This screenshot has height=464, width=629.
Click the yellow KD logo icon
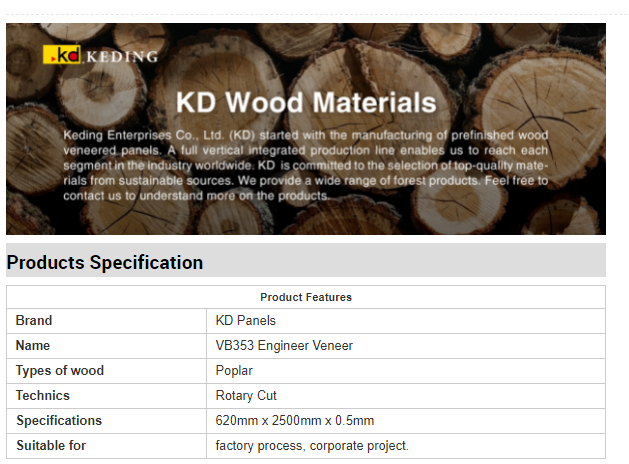pyautogui.click(x=62, y=56)
